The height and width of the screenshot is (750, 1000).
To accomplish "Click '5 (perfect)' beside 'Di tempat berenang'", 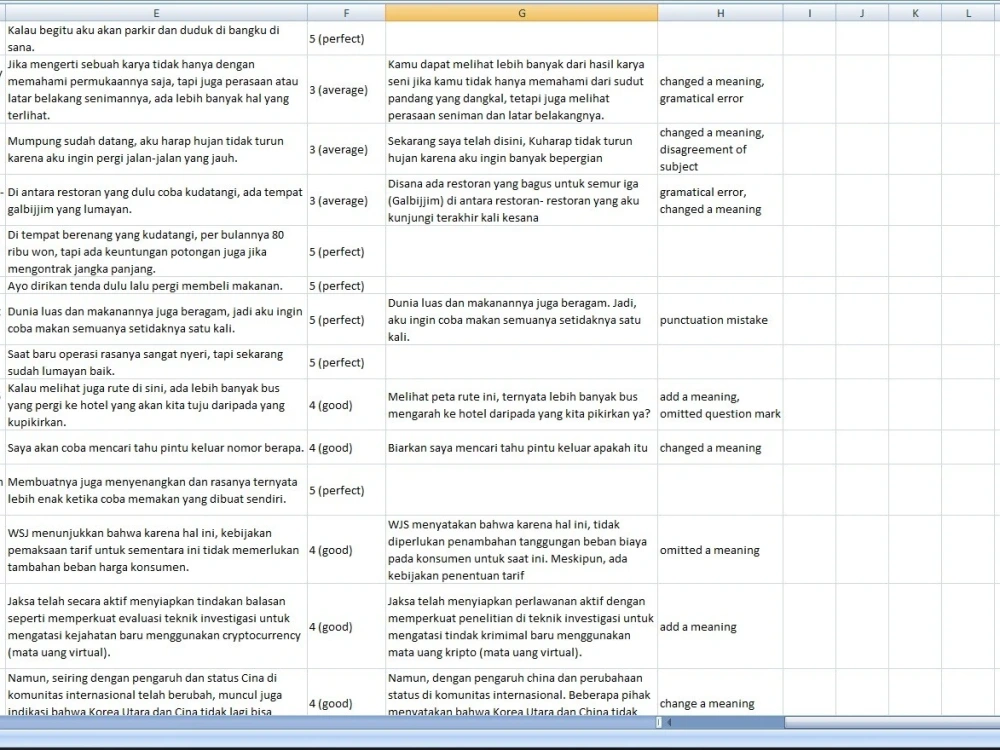I will point(346,251).
